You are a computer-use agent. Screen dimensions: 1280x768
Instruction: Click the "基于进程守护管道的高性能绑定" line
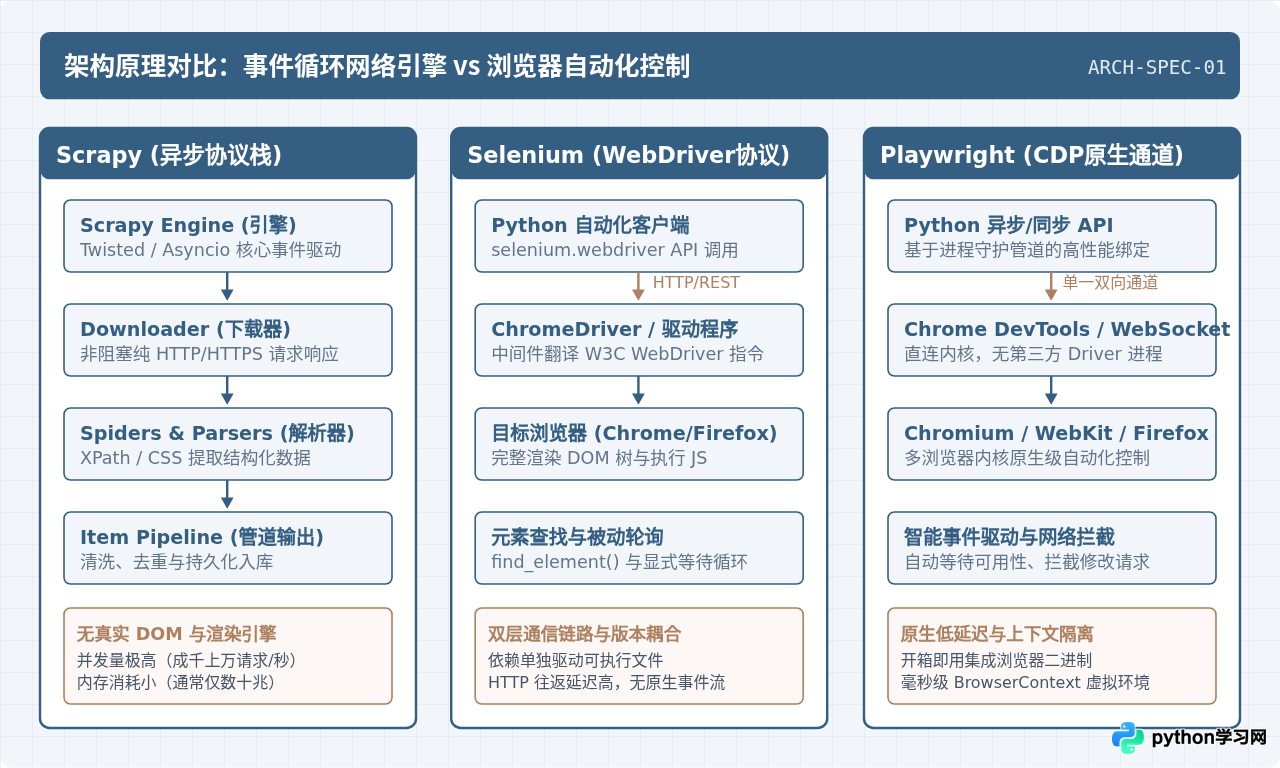(x=1027, y=250)
